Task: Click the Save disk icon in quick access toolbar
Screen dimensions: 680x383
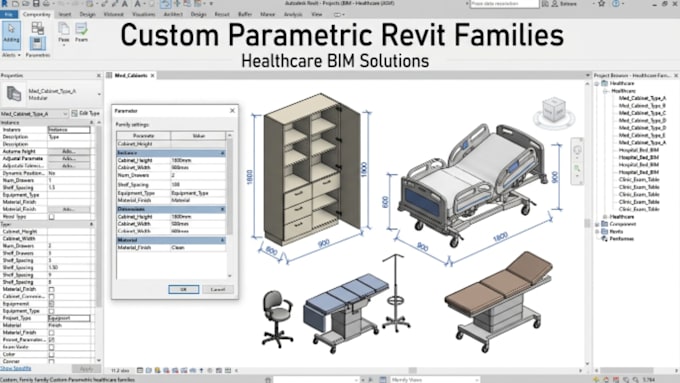Action: click(x=36, y=3)
